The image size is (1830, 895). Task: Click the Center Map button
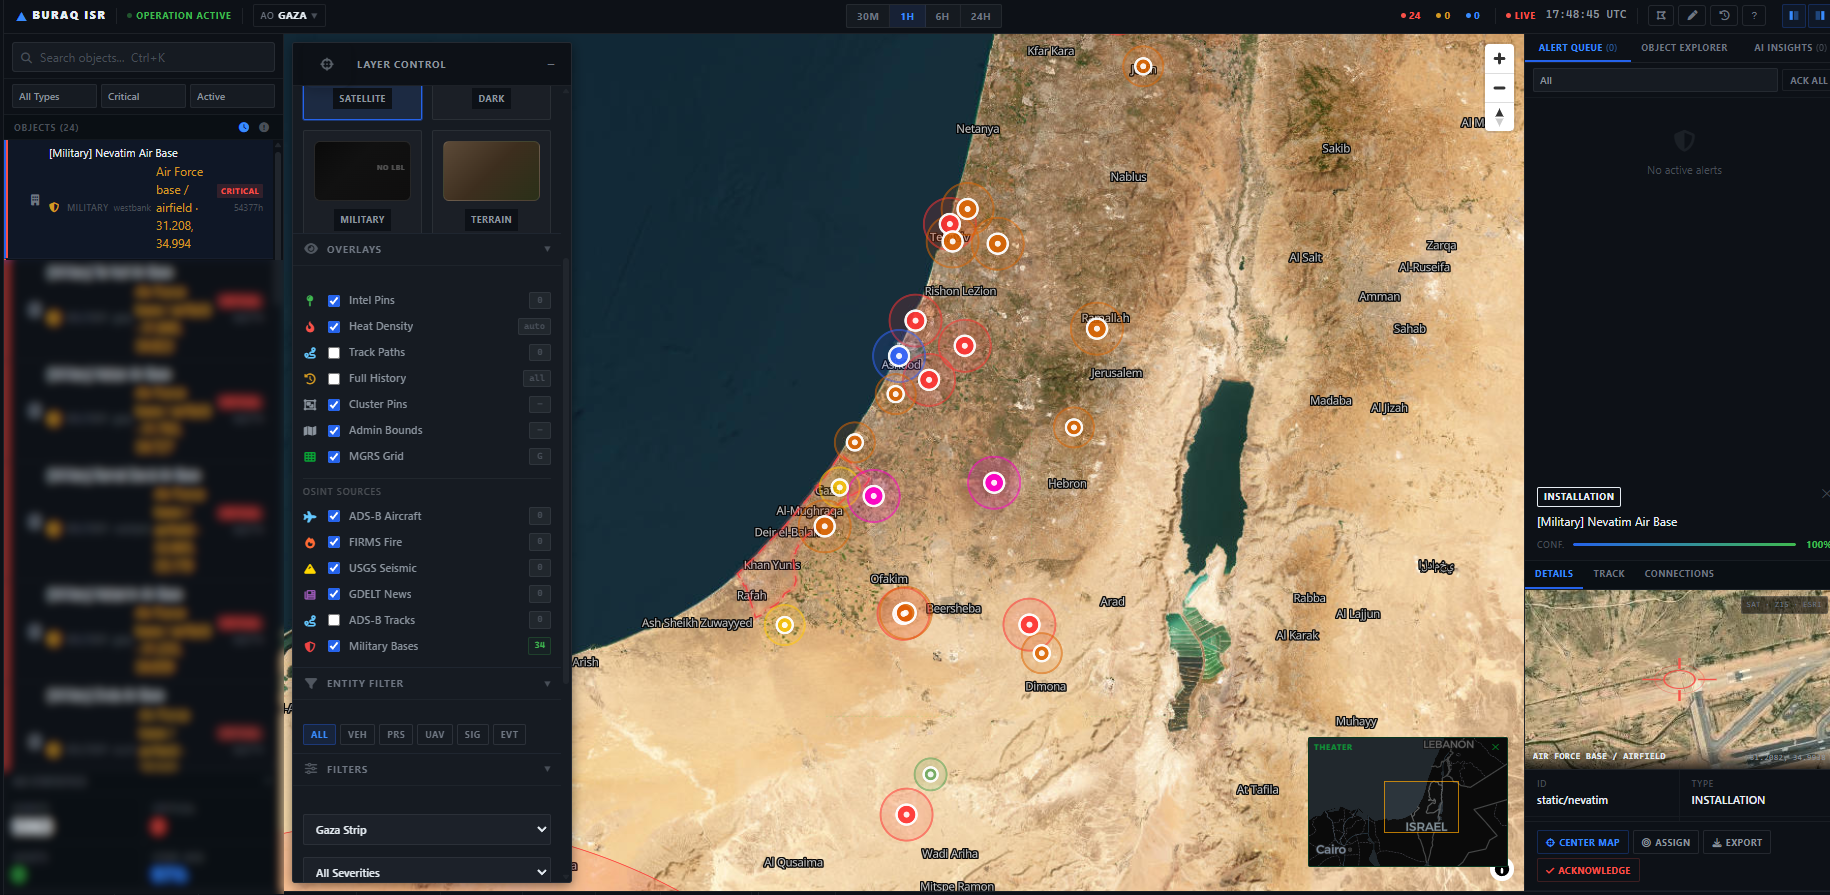[1583, 843]
